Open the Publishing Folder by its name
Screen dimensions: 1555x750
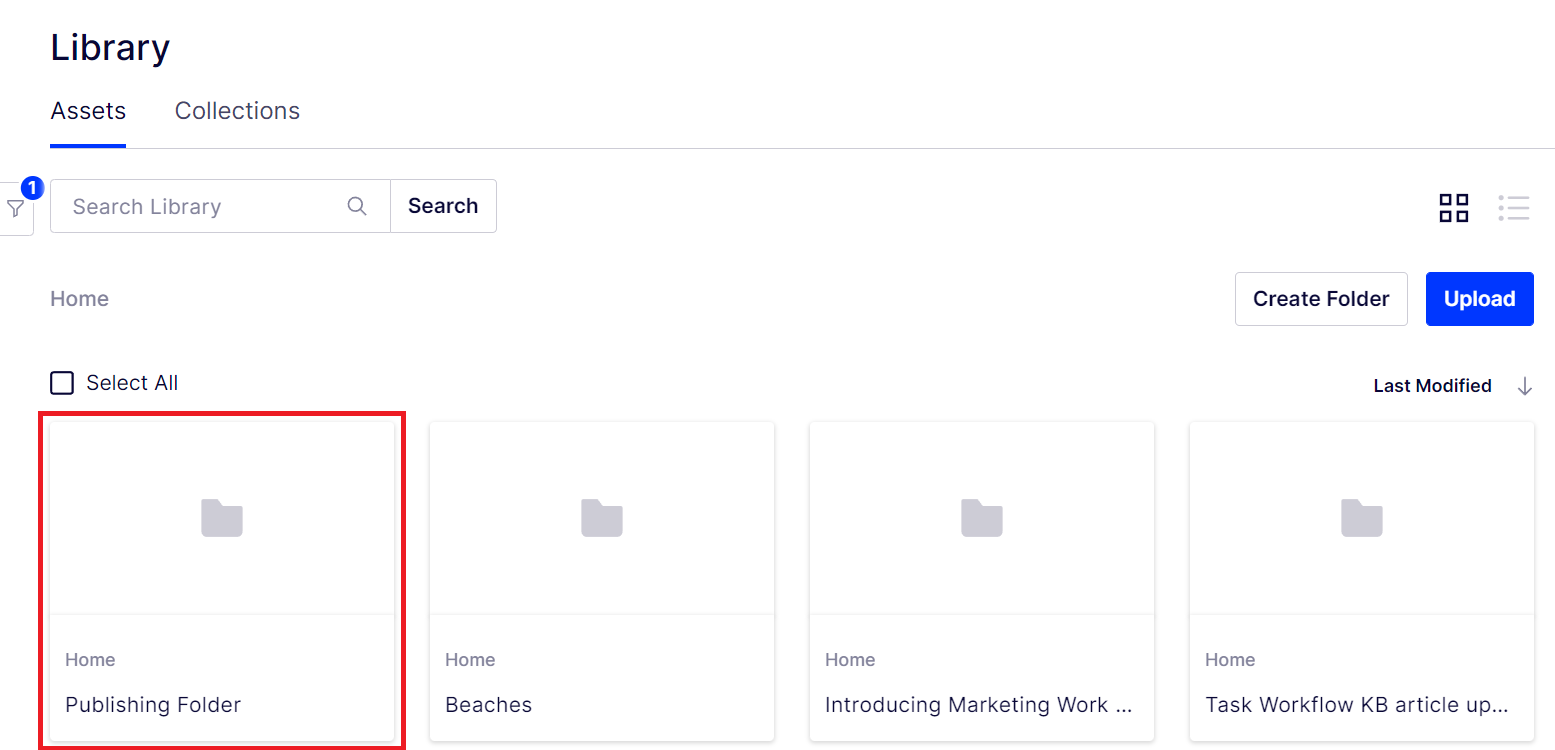point(153,705)
